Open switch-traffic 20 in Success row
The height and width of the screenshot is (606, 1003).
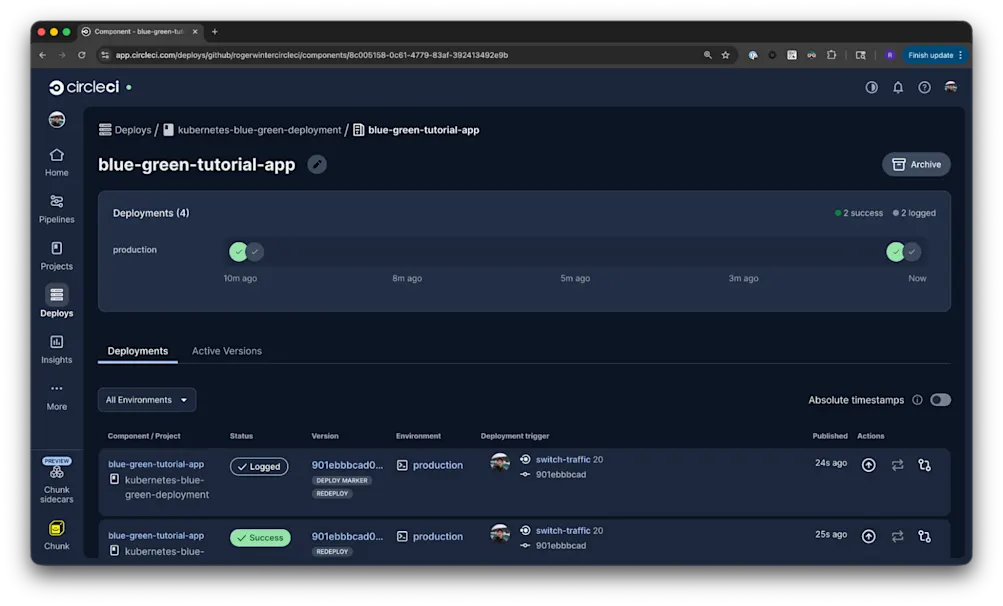click(x=569, y=530)
